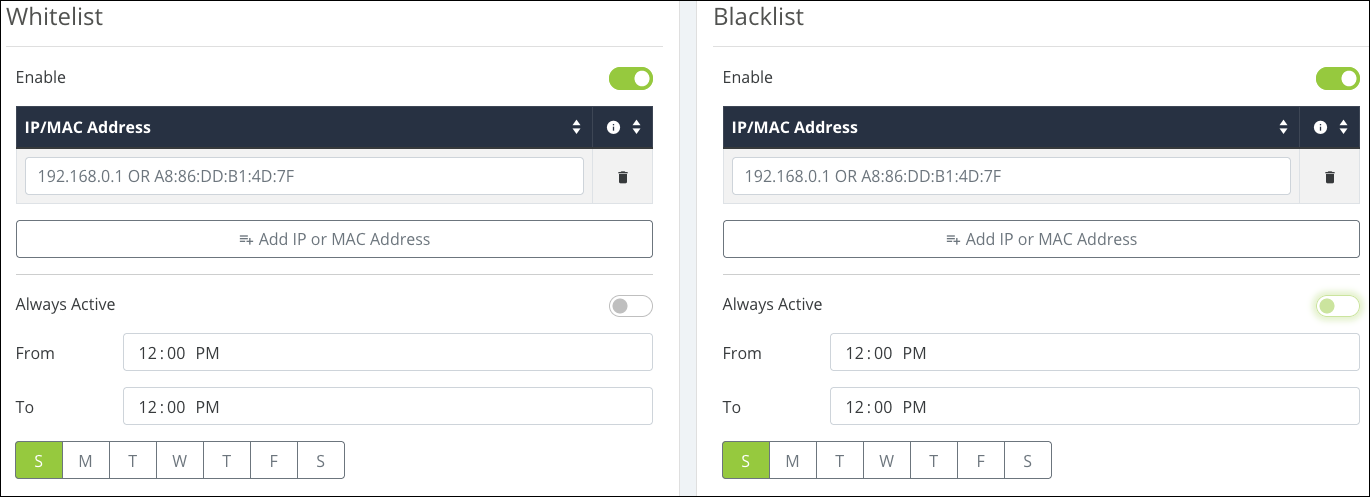Select Monday in Whitelist day selector
Image resolution: width=1370 pixels, height=497 pixels.
(86, 460)
